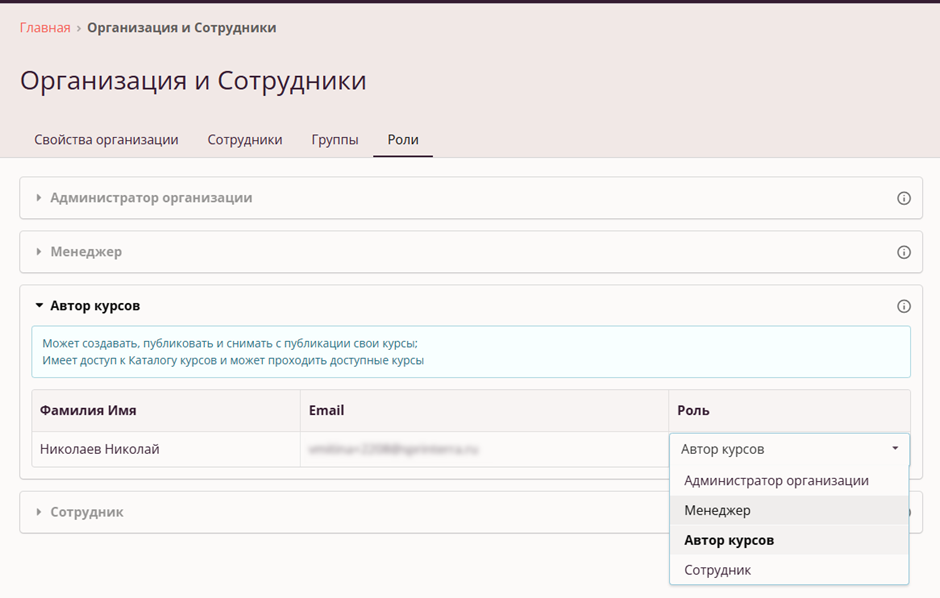Click the info icon beside Автор курсов
This screenshot has width=940, height=598.
(x=904, y=306)
